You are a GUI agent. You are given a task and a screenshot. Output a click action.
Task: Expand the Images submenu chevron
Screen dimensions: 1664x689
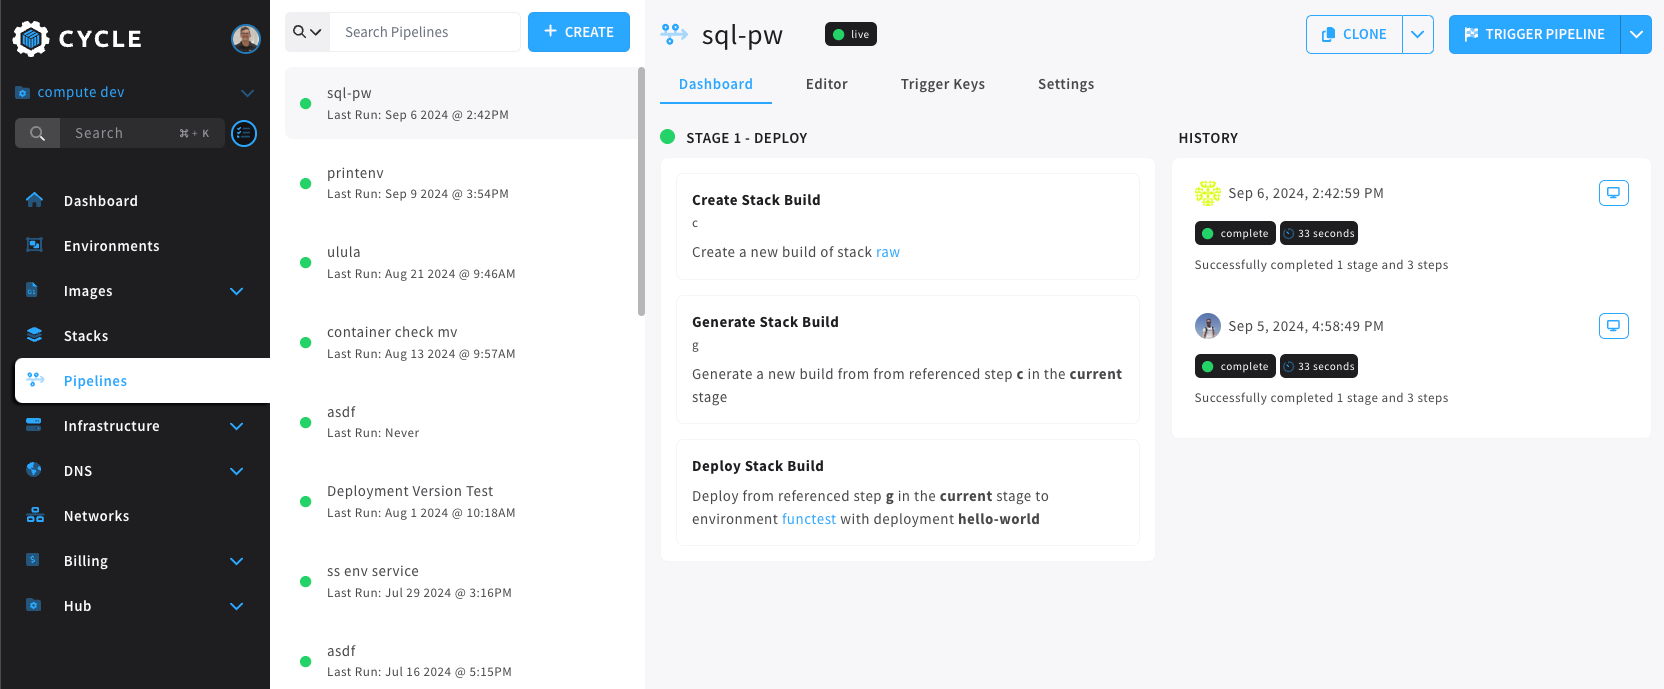click(237, 291)
